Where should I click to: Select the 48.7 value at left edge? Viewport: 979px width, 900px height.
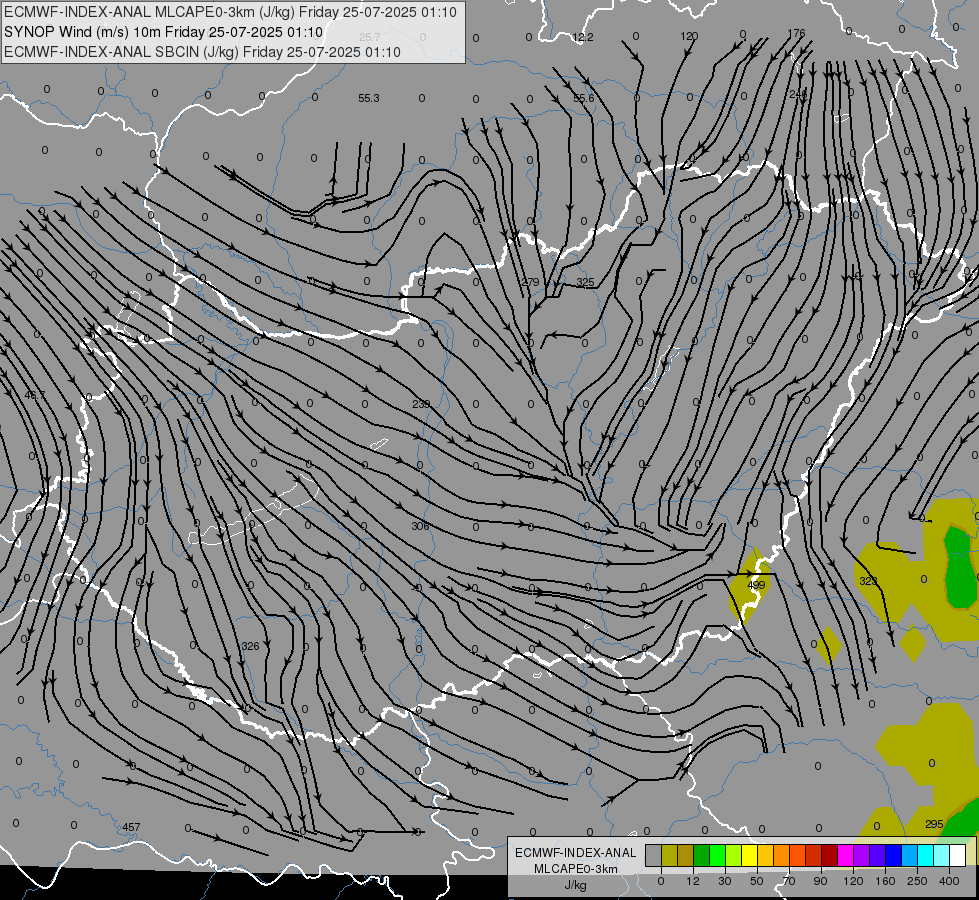pos(34,395)
